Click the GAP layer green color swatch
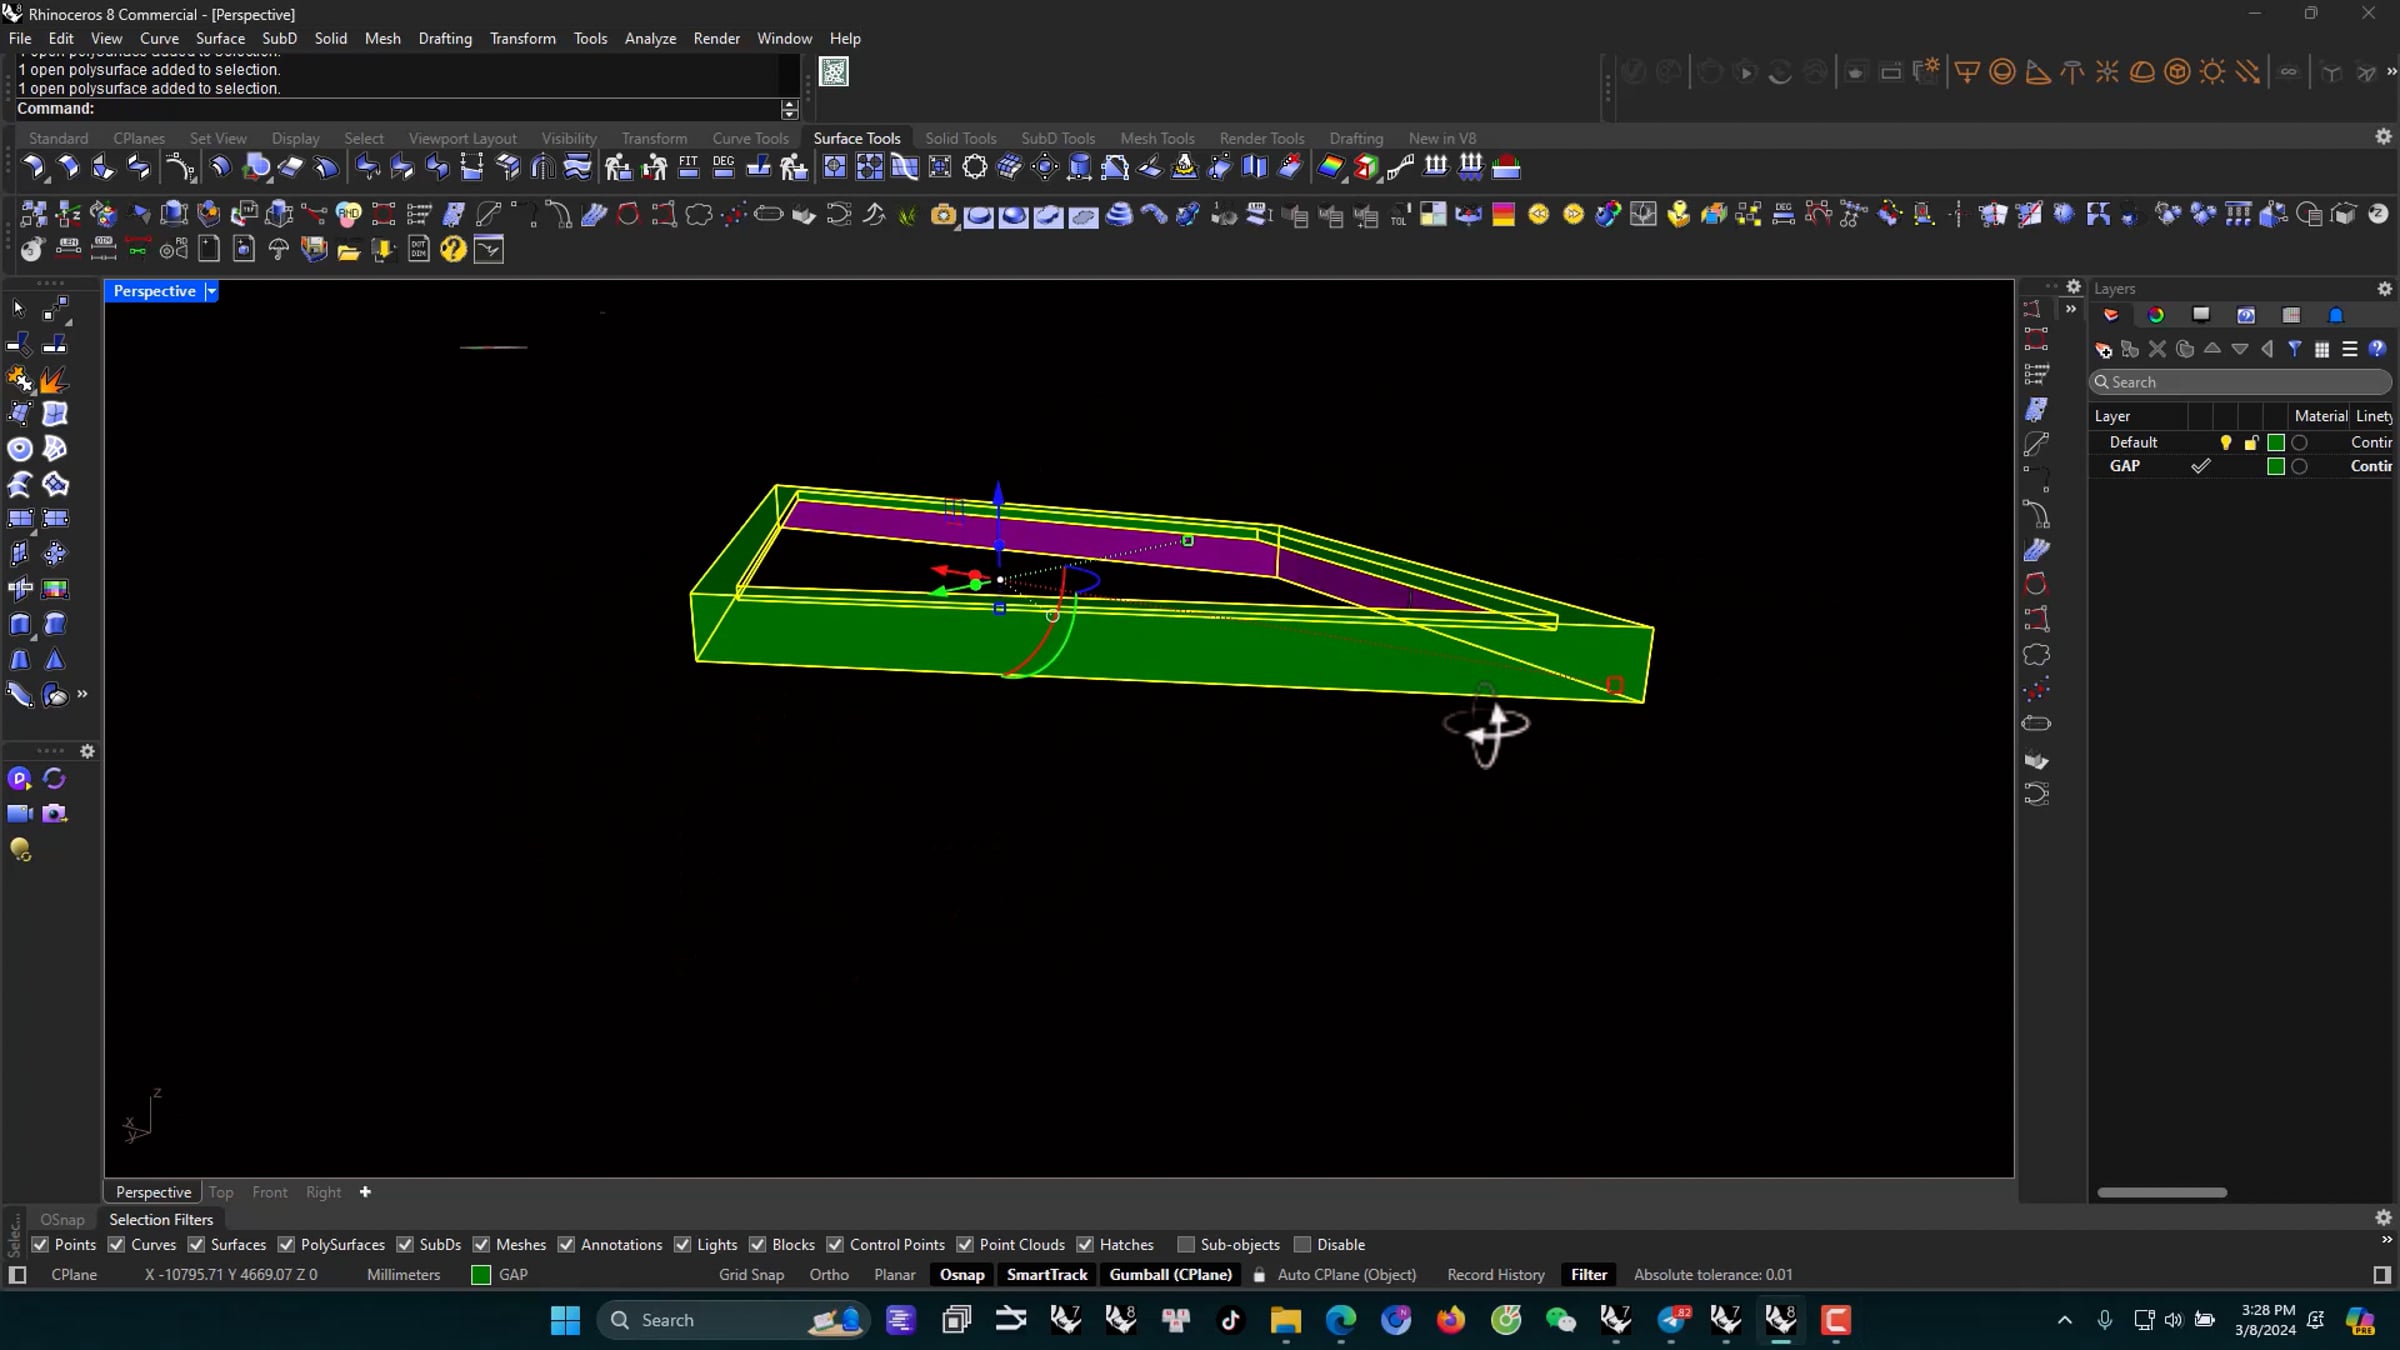The width and height of the screenshot is (2400, 1350). (x=2275, y=466)
